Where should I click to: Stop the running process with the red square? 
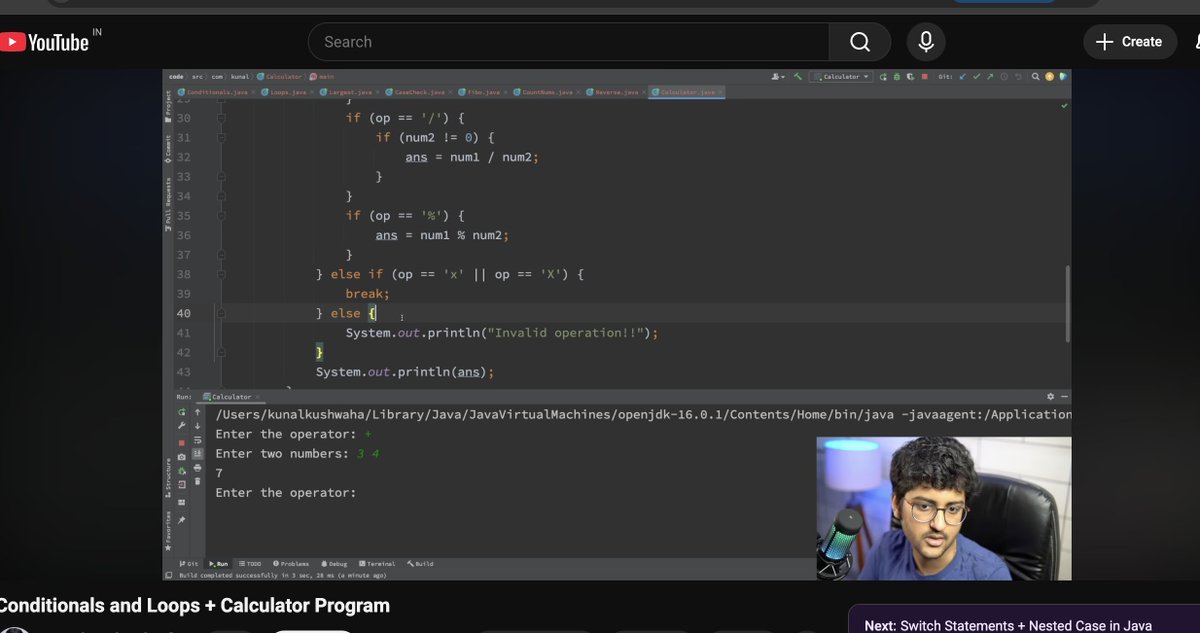click(x=182, y=443)
